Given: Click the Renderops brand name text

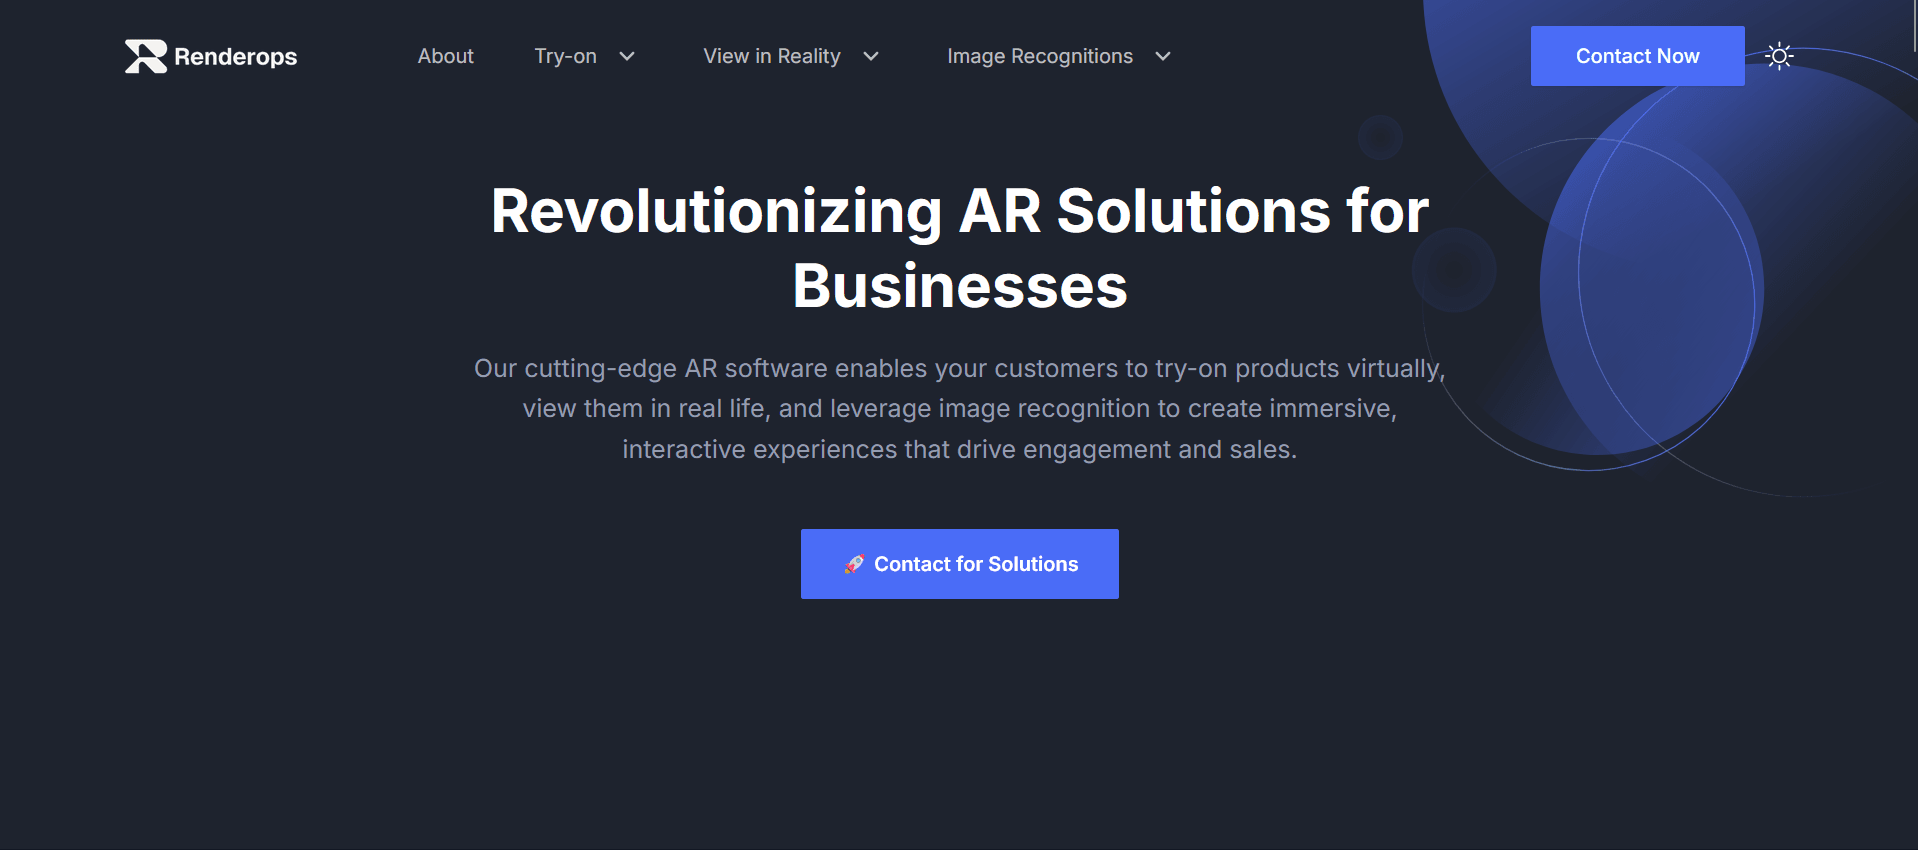Looking at the screenshot, I should point(235,57).
